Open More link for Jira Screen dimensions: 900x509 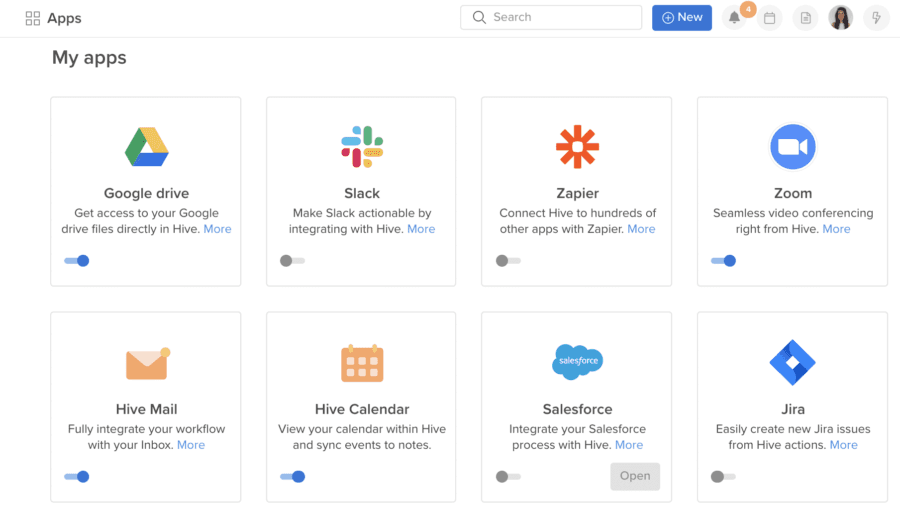click(x=844, y=445)
